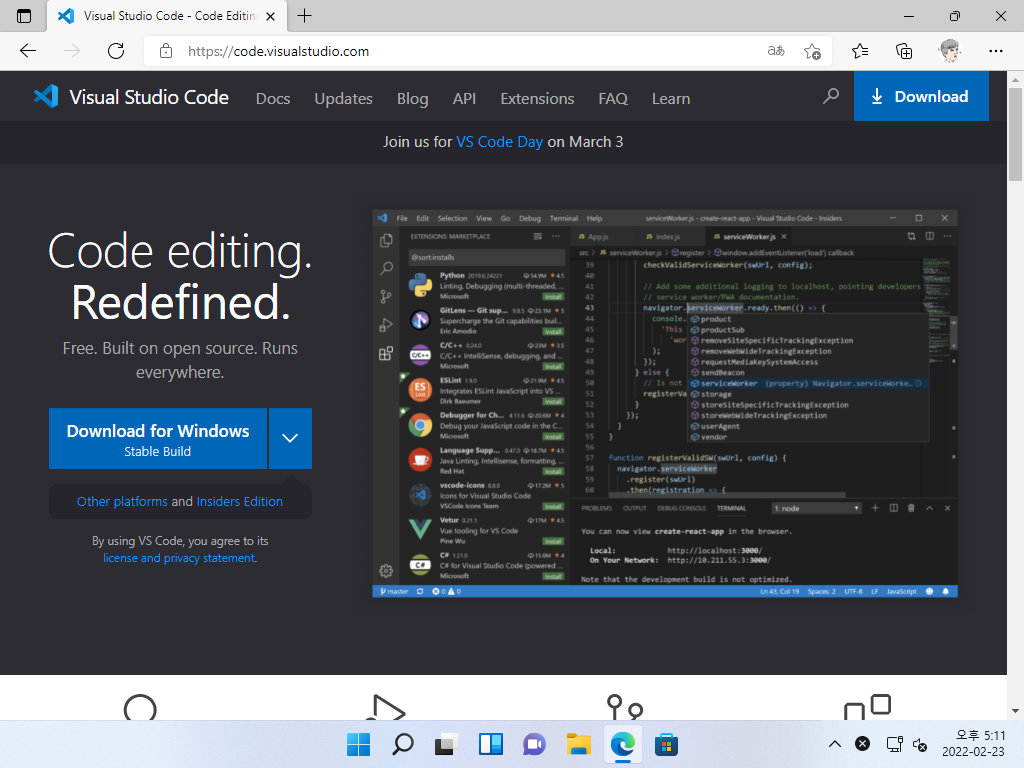The image size is (1024, 768).
Task: Click the muted volume tray icon
Action: pyautogui.click(x=920, y=744)
